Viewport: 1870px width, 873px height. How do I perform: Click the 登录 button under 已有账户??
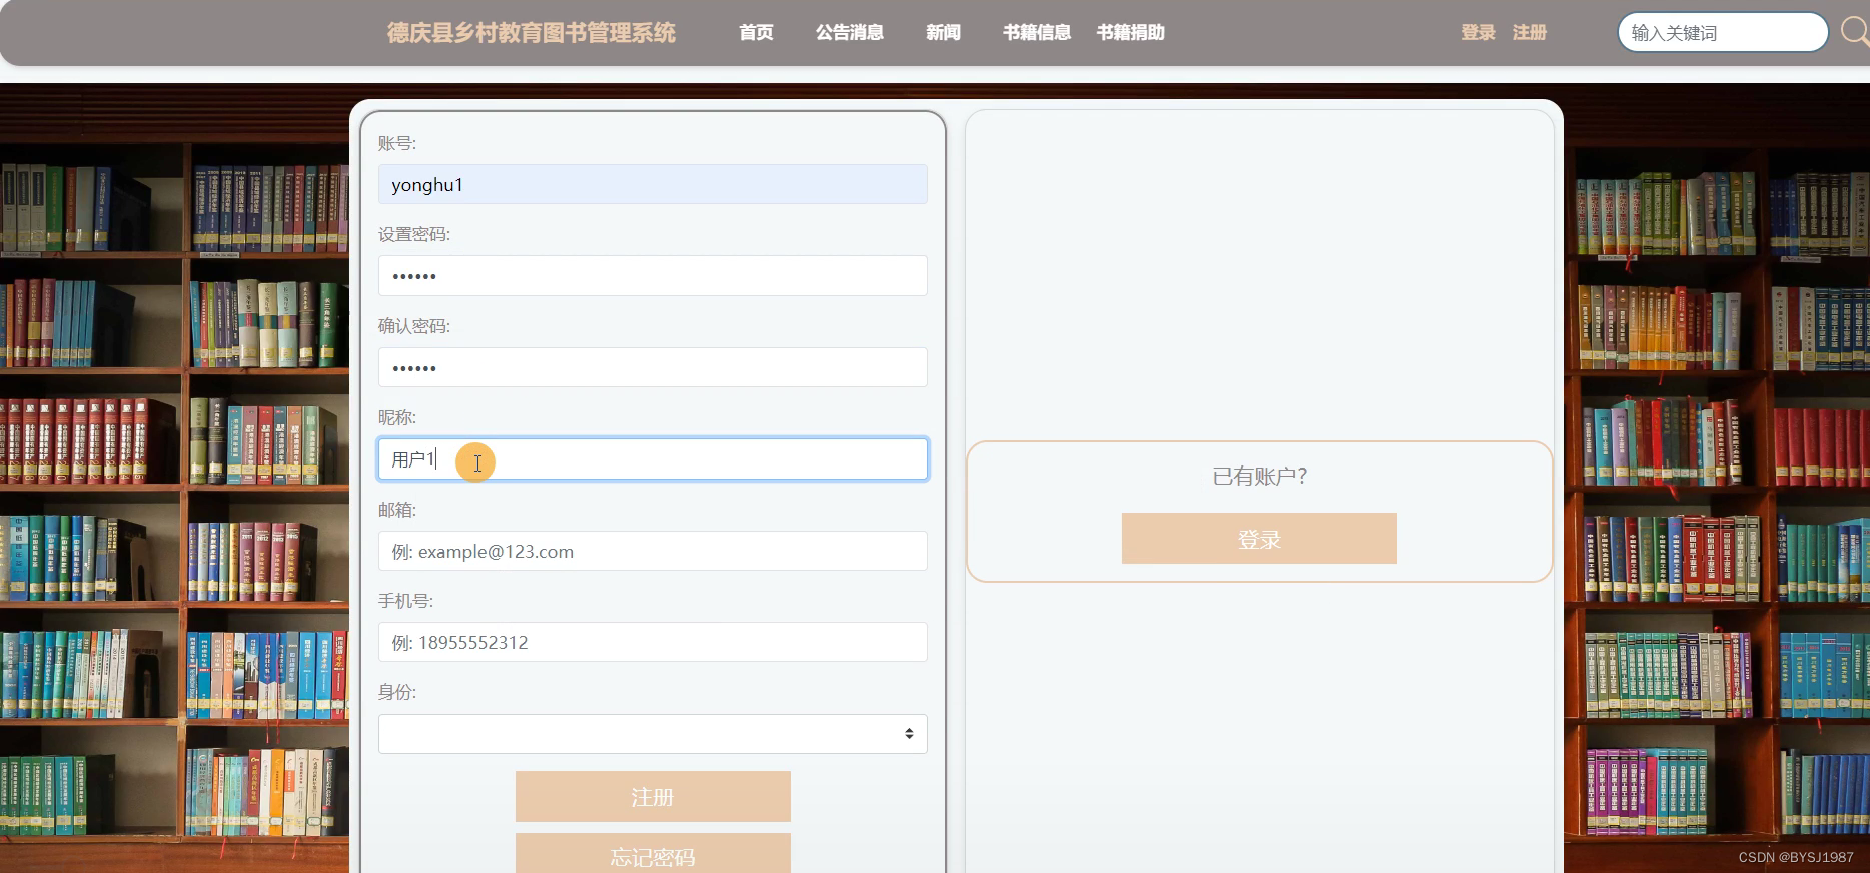coord(1259,539)
